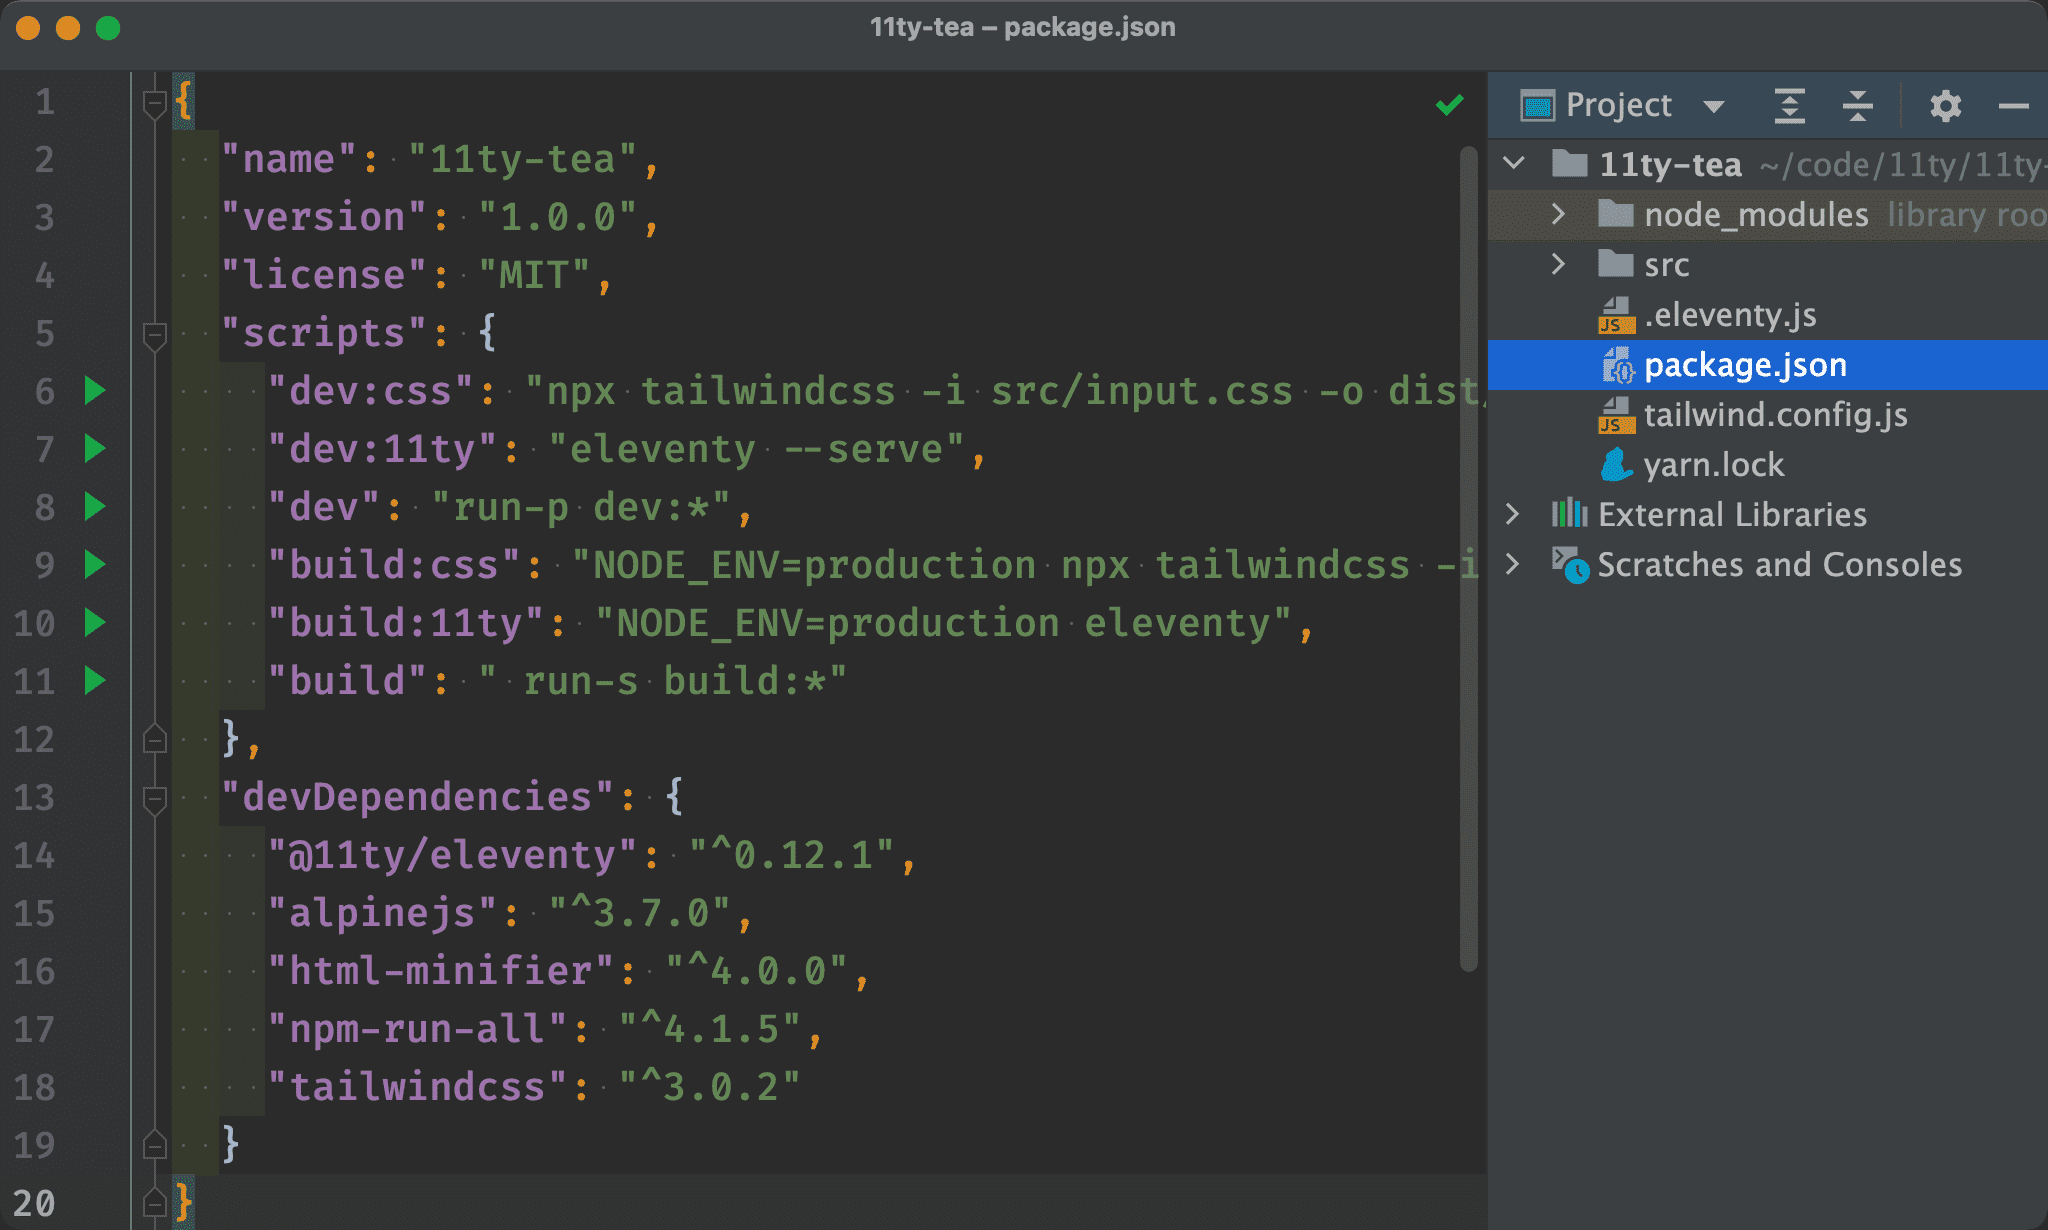This screenshot has width=2048, height=1230.
Task: Click the Scratches and Consoles icon
Action: coord(1570,565)
